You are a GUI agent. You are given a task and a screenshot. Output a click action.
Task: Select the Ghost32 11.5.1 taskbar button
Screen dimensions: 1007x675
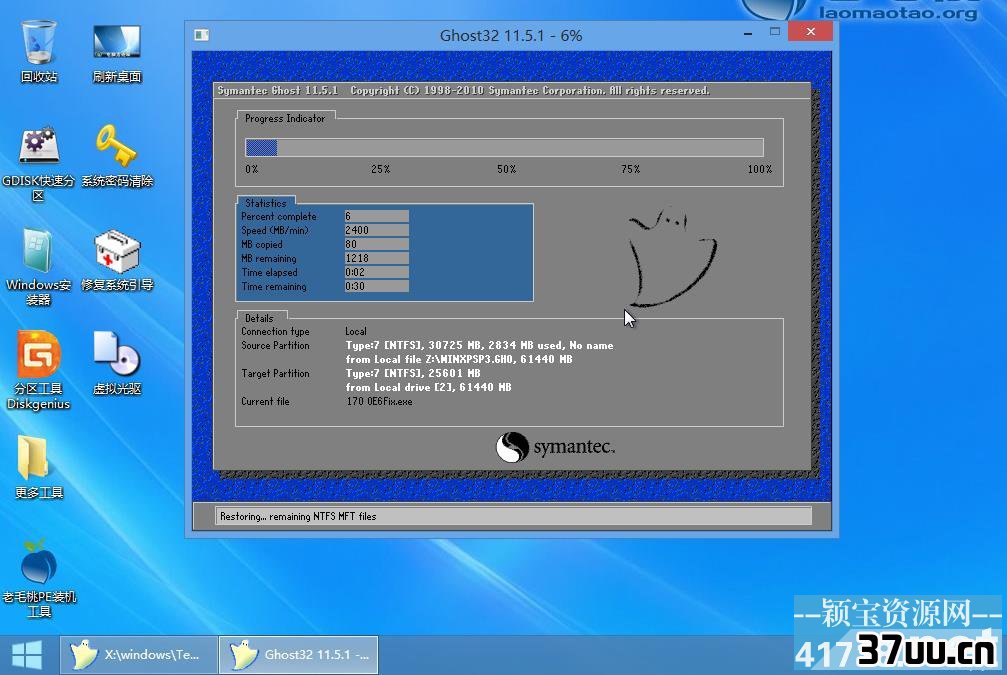click(x=299, y=655)
